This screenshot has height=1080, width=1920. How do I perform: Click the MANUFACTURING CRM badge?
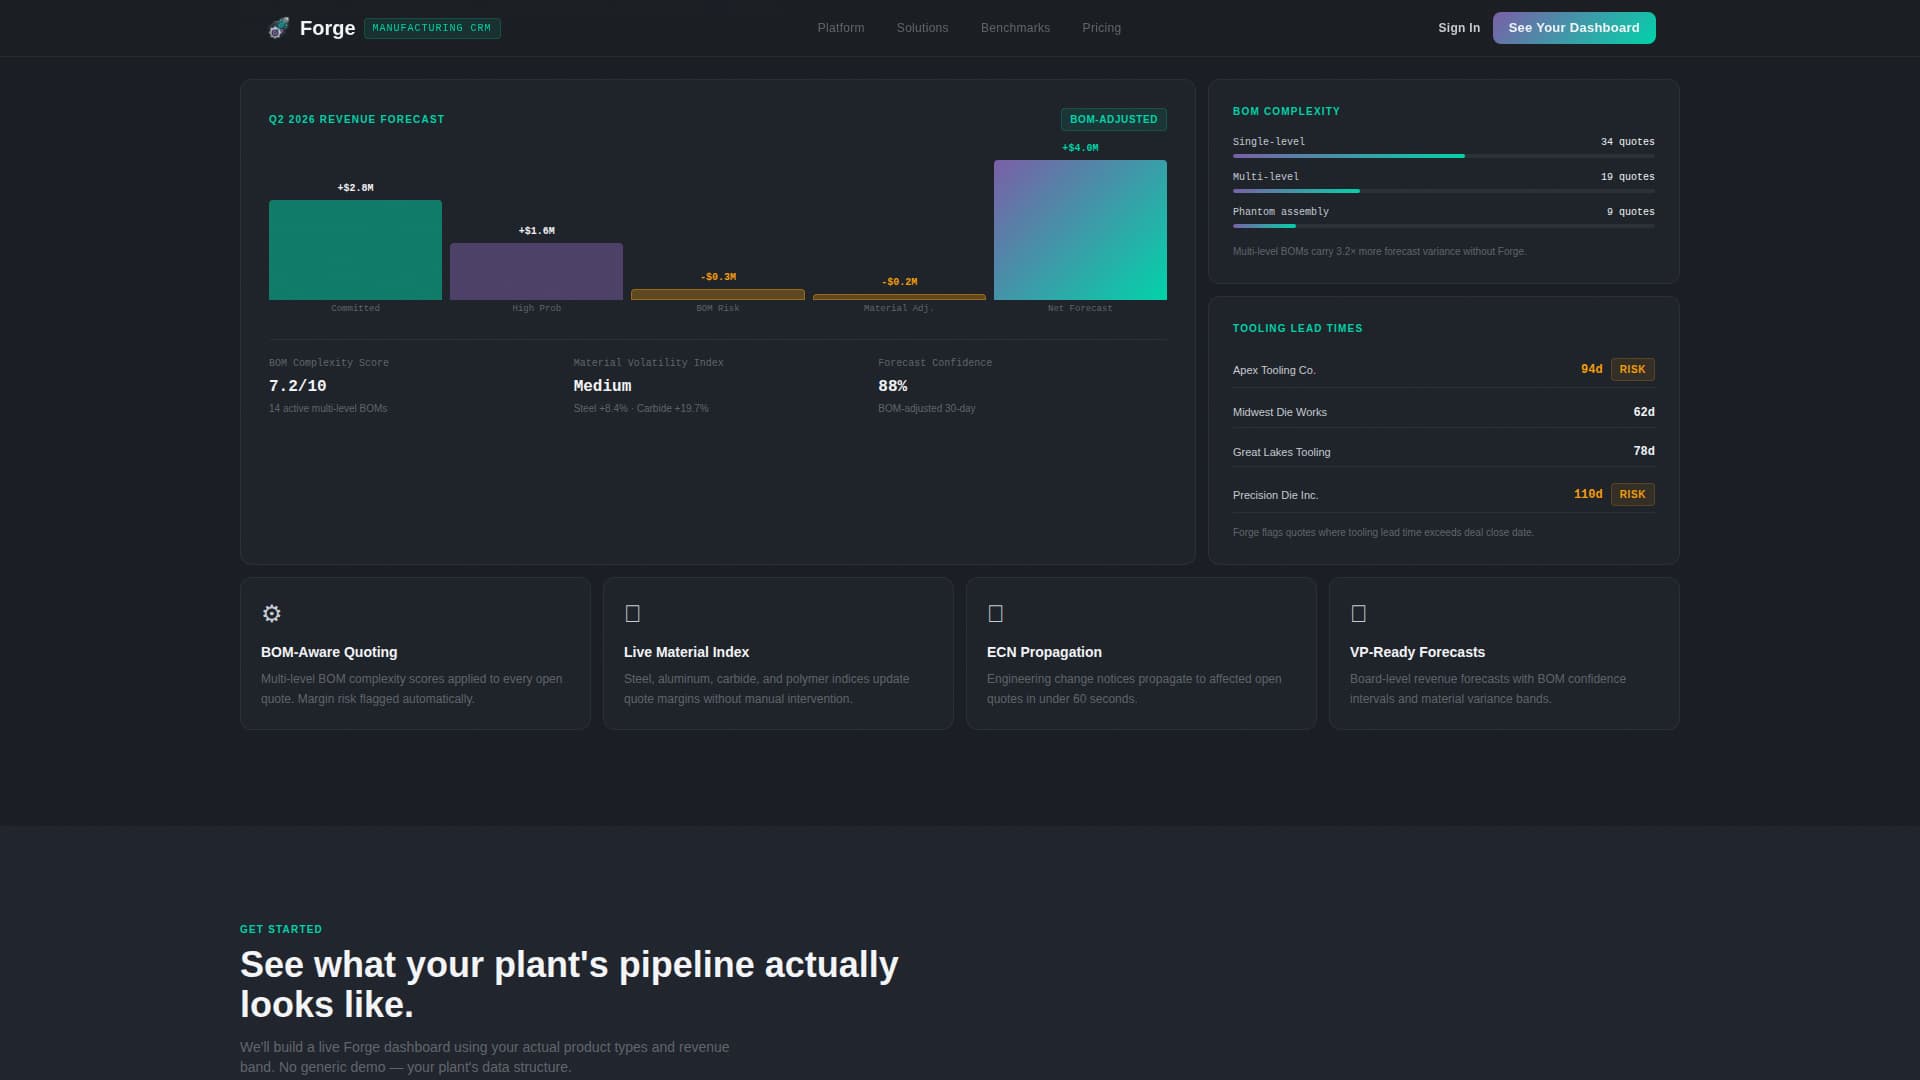coord(432,28)
